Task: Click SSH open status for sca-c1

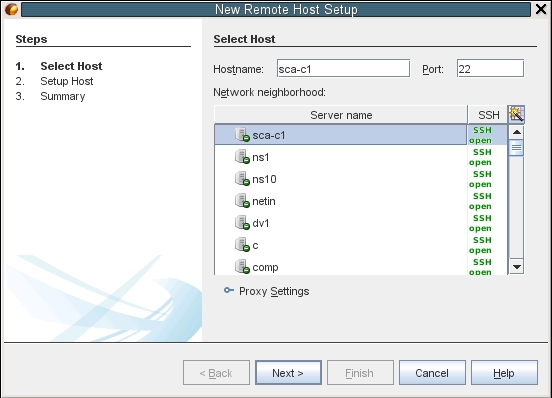Action: pyautogui.click(x=481, y=135)
